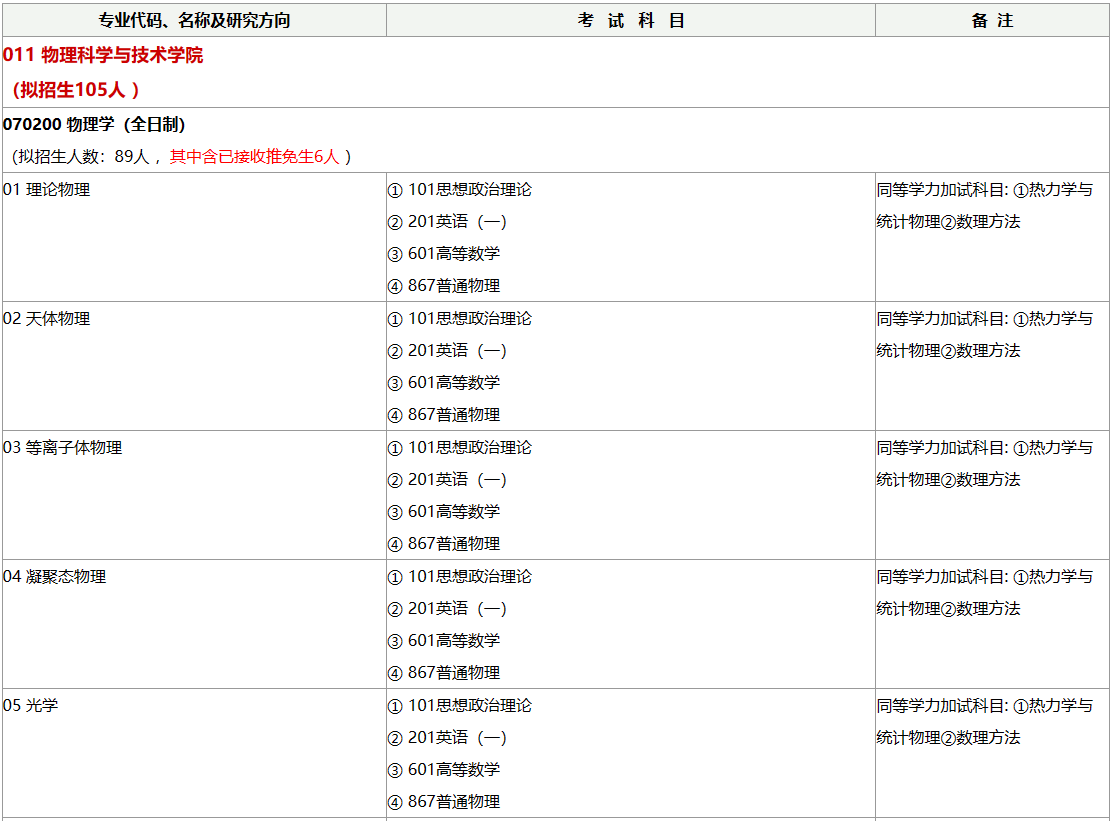Click '867普通物理' in the 等离子体物理 row
This screenshot has height=821, width=1117.
pos(454,544)
